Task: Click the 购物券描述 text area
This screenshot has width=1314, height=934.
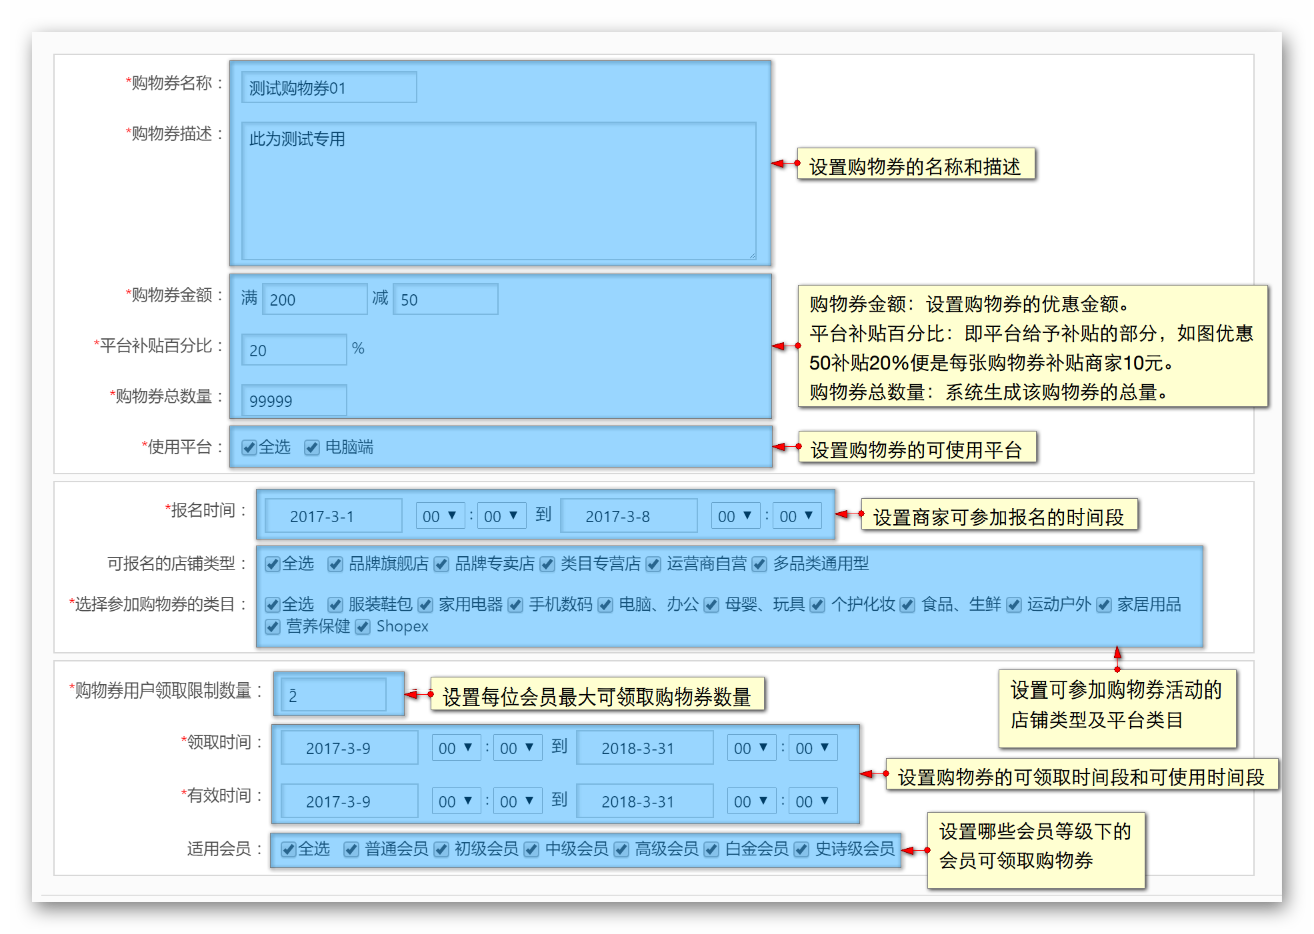Action: click(499, 191)
